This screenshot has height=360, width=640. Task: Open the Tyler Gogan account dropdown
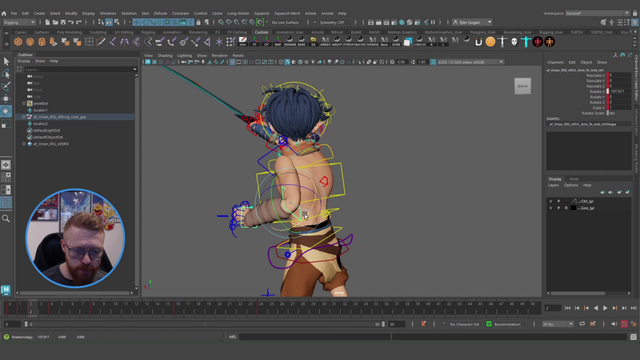point(472,22)
